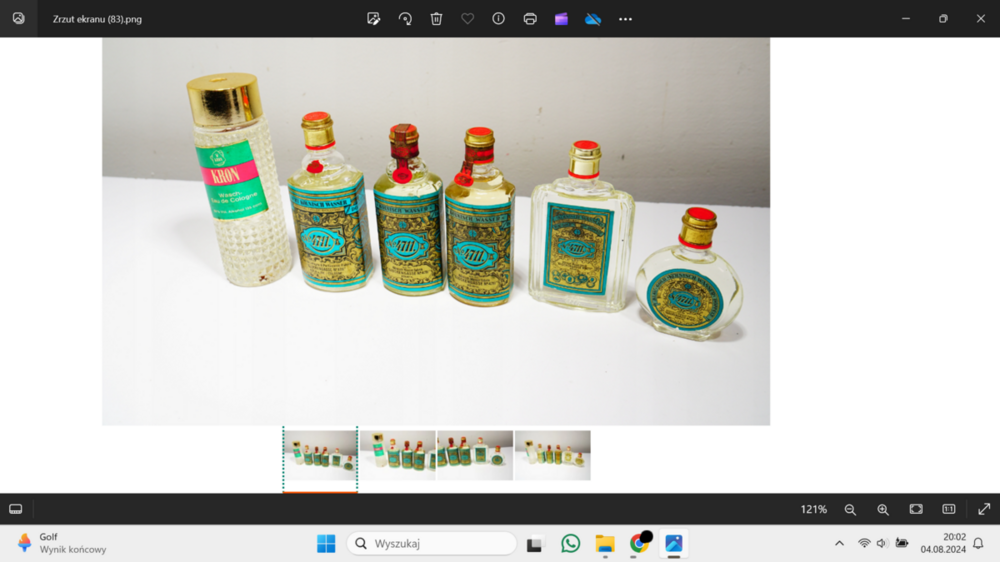1000x562 pixels.
Task: Click the Wyszukaj taskbar search box
Action: pos(432,543)
